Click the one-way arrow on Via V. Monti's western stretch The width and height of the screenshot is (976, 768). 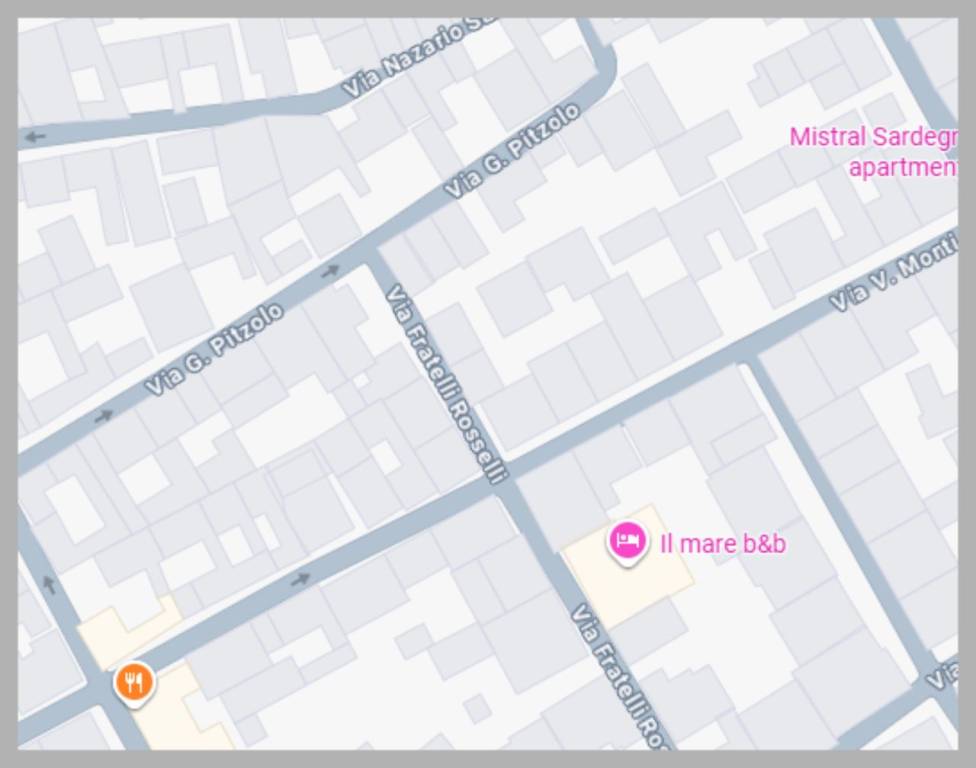(301, 579)
